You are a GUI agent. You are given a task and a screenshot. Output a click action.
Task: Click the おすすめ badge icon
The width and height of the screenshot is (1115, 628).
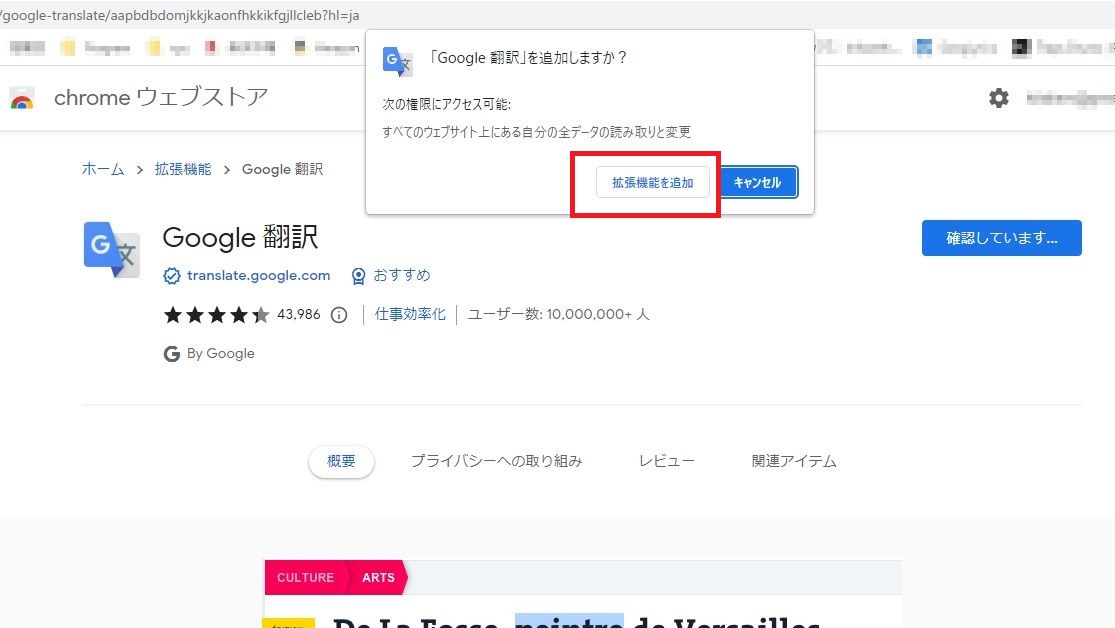pyautogui.click(x=359, y=275)
